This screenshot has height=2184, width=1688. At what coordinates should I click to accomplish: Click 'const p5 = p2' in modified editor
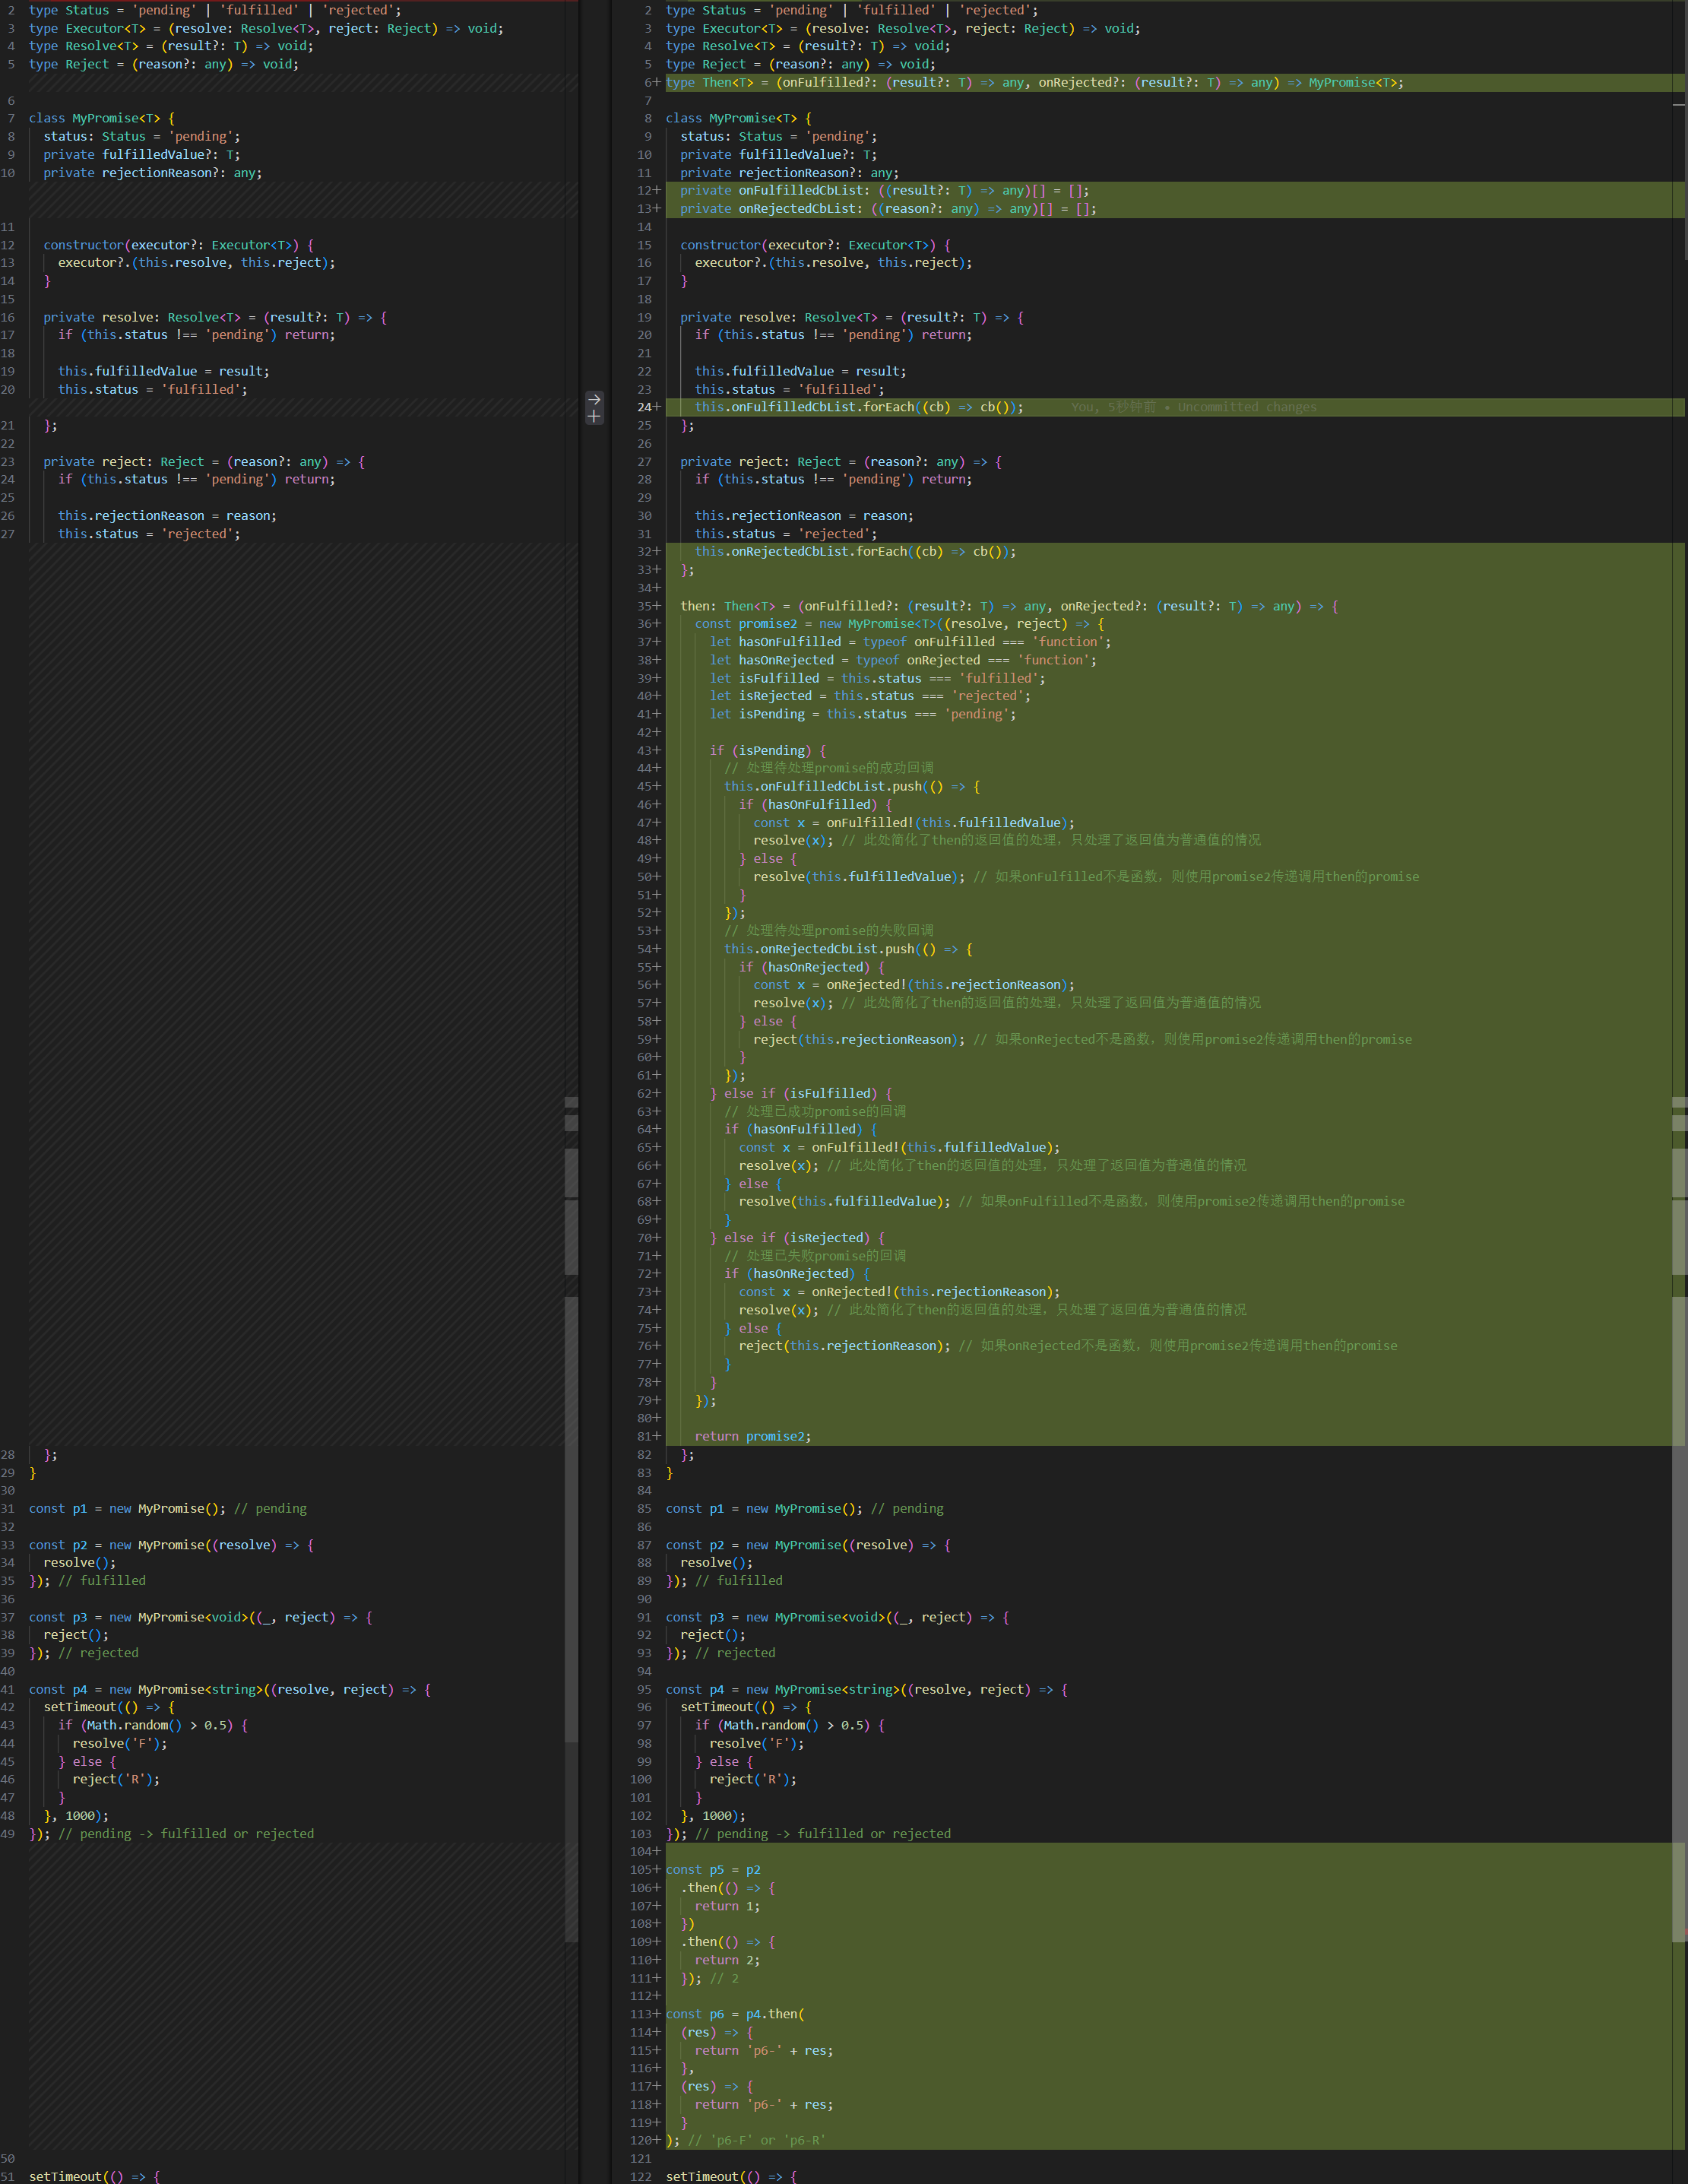(x=713, y=1870)
